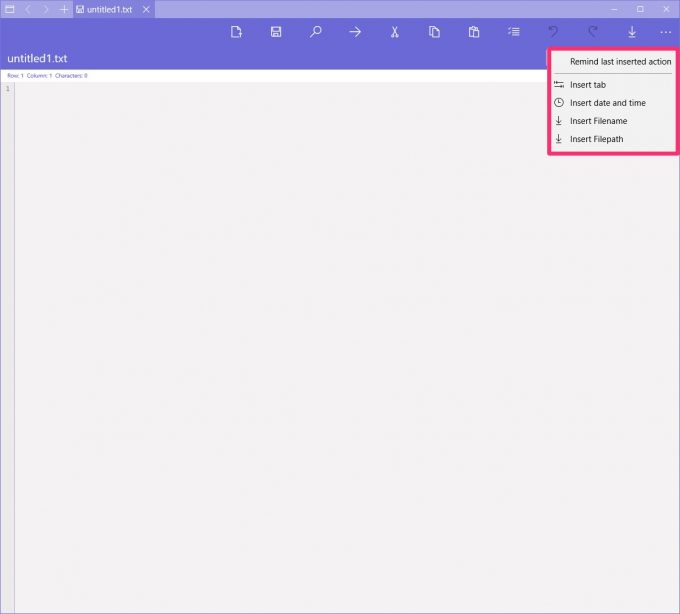Click line number 1 in gutter
680x614 pixels.
tap(7, 88)
